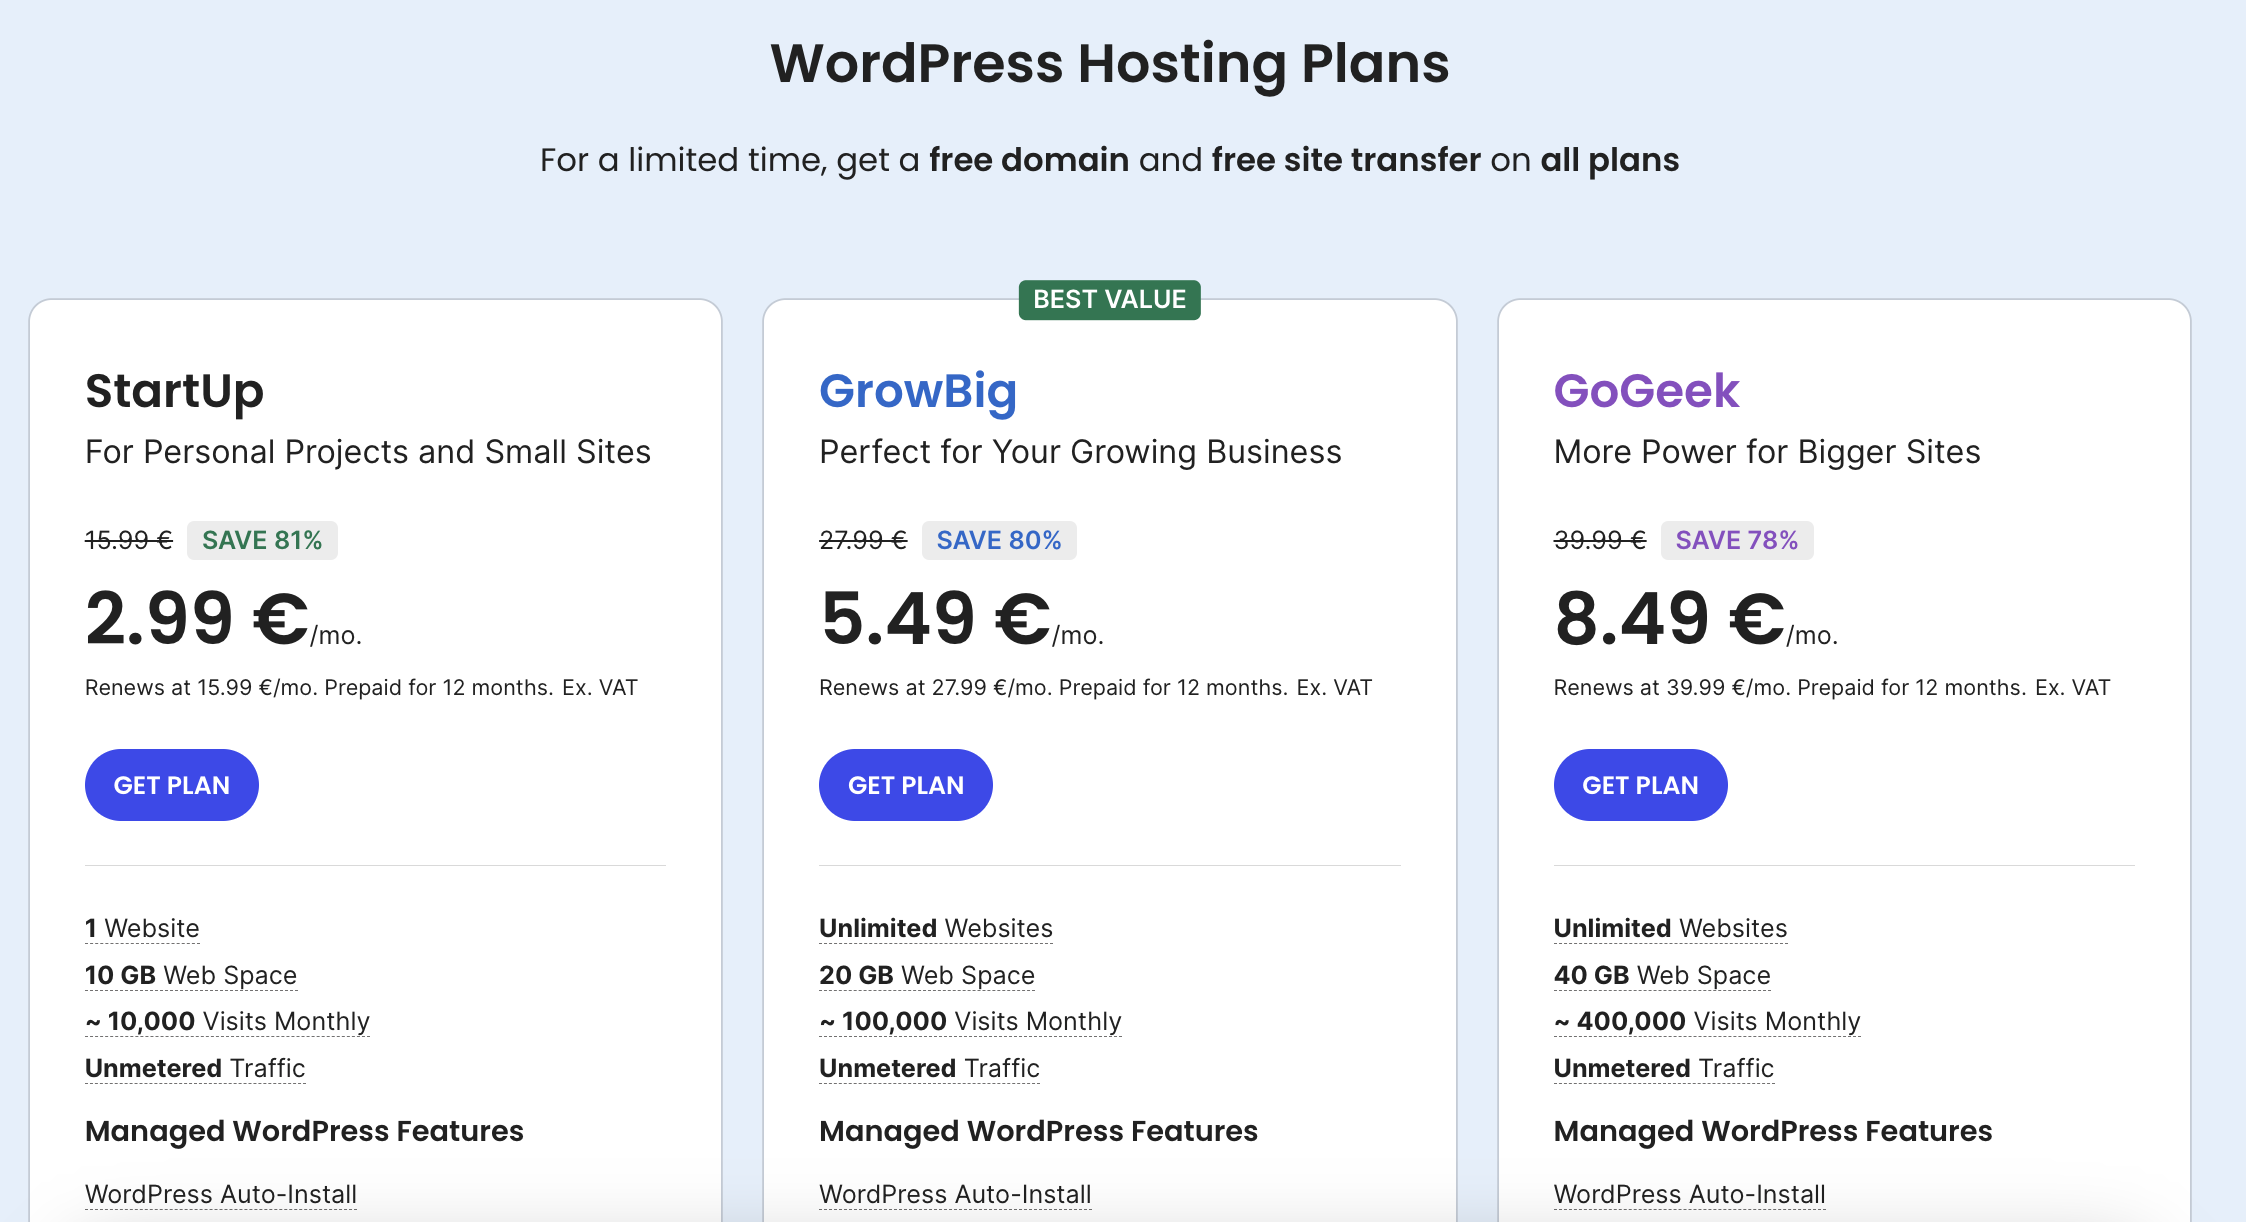Image resolution: width=2246 pixels, height=1222 pixels.
Task: Click '~ 400,000 Visits Monthly' feature
Action: point(1707,1021)
